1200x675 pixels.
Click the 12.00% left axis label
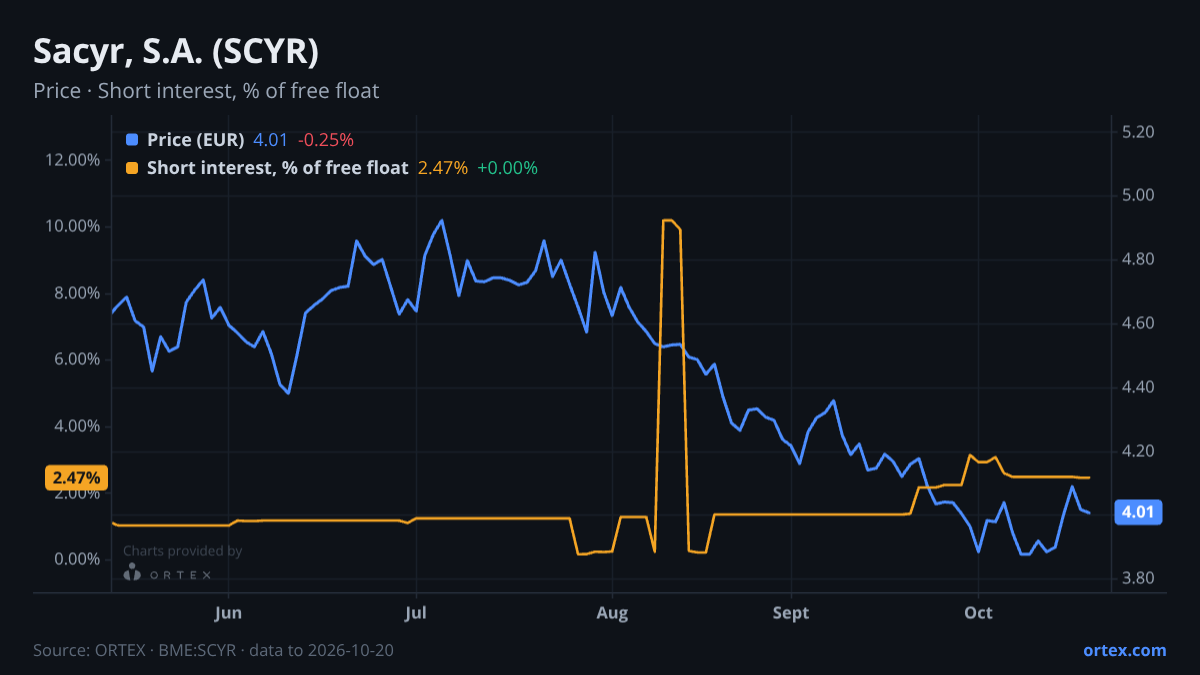point(73,160)
